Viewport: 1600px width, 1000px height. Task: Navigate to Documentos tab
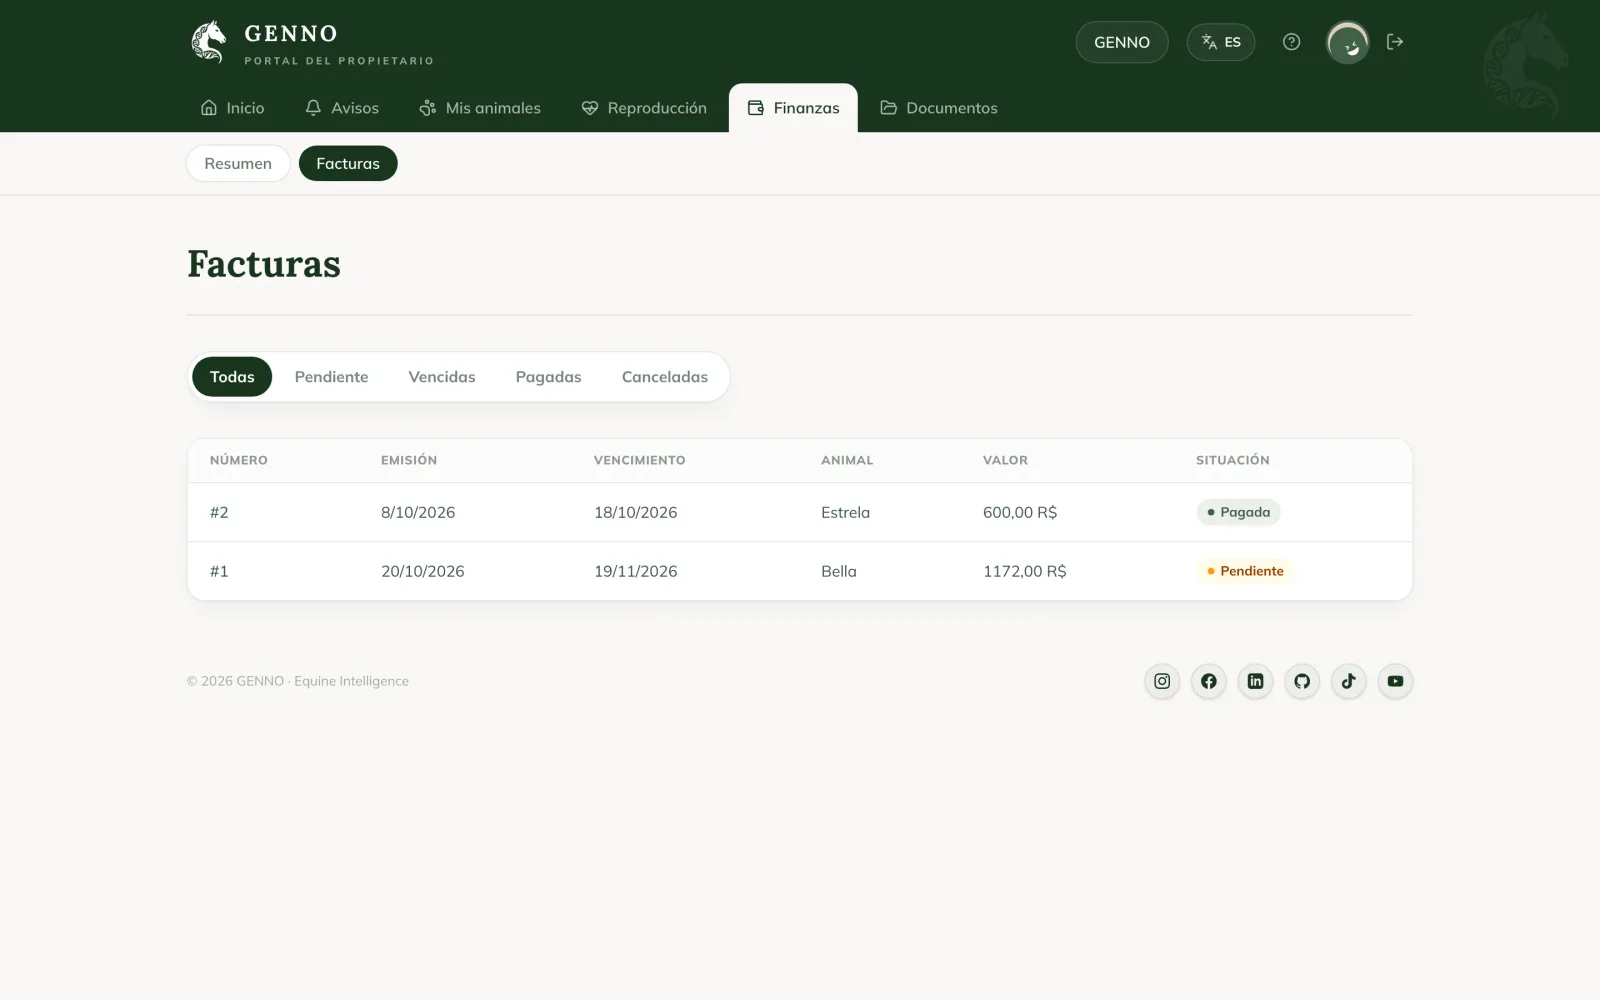939,108
